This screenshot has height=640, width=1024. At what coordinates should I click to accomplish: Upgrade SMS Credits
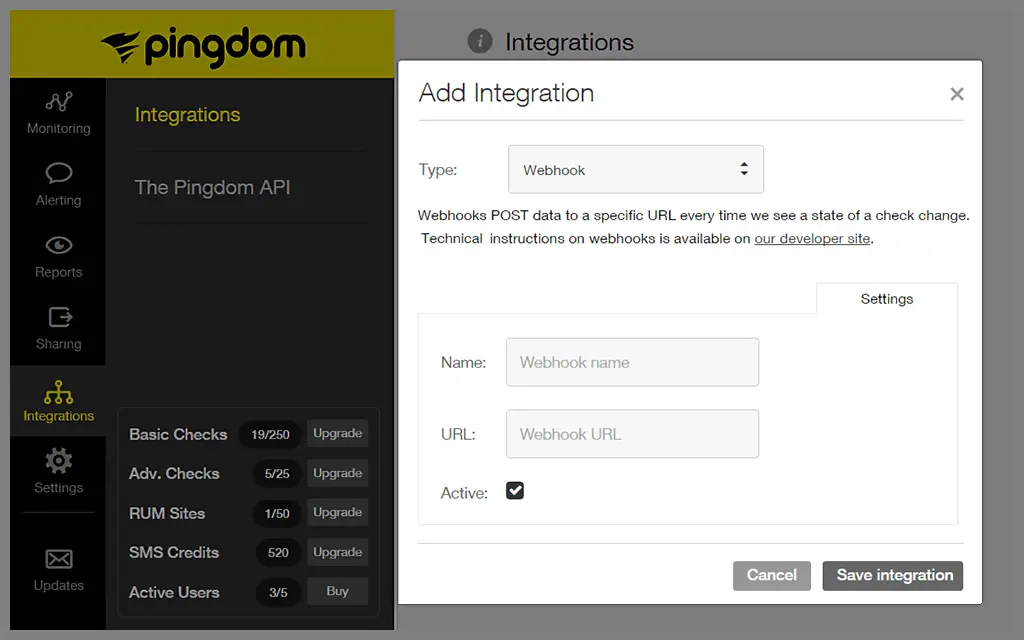click(337, 552)
